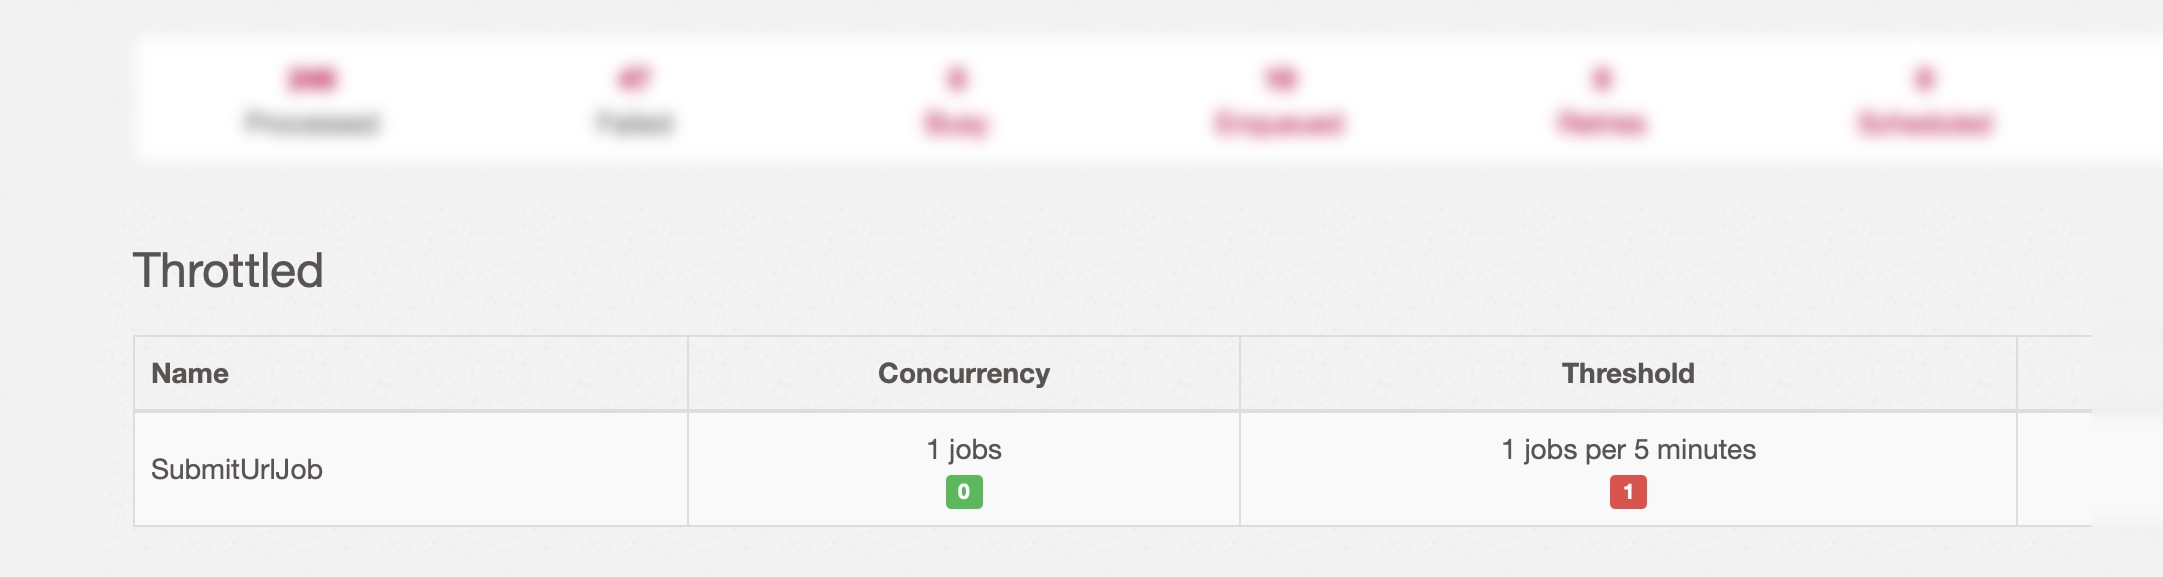Viewport: 2163px width, 577px height.
Task: Click the number above Failed
Action: click(635, 79)
